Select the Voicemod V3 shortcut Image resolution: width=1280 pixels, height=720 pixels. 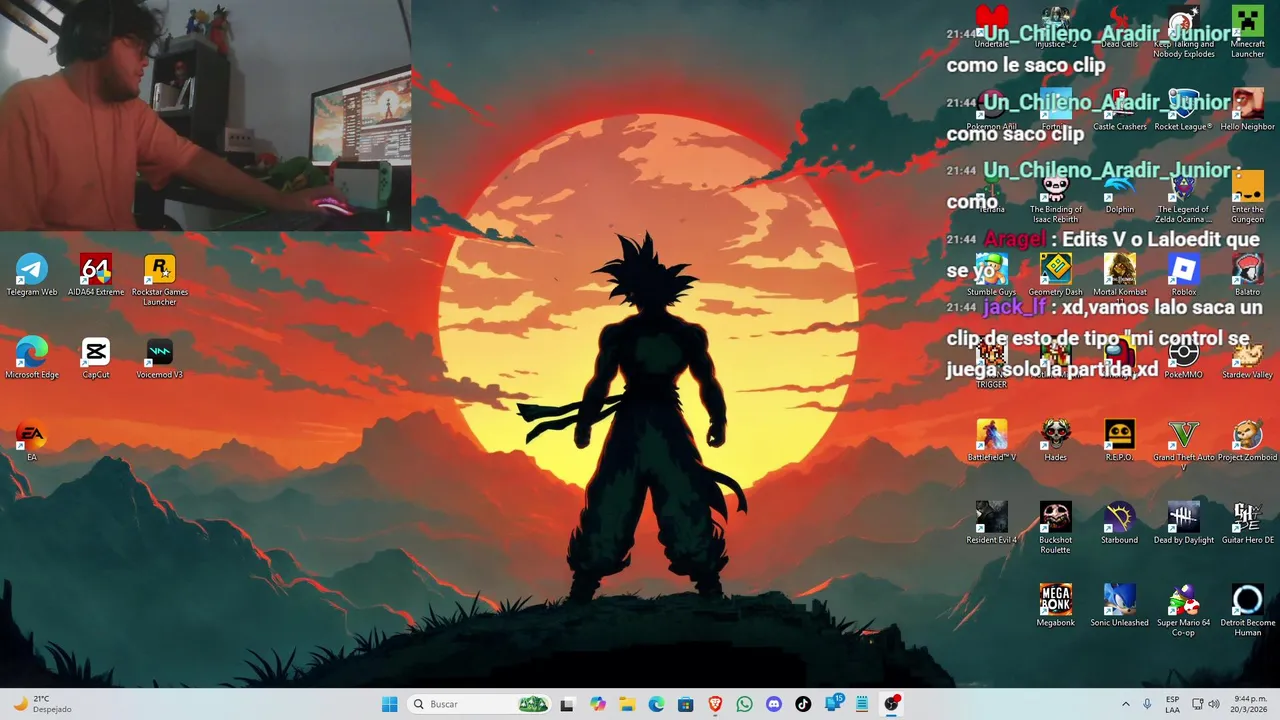(x=160, y=358)
